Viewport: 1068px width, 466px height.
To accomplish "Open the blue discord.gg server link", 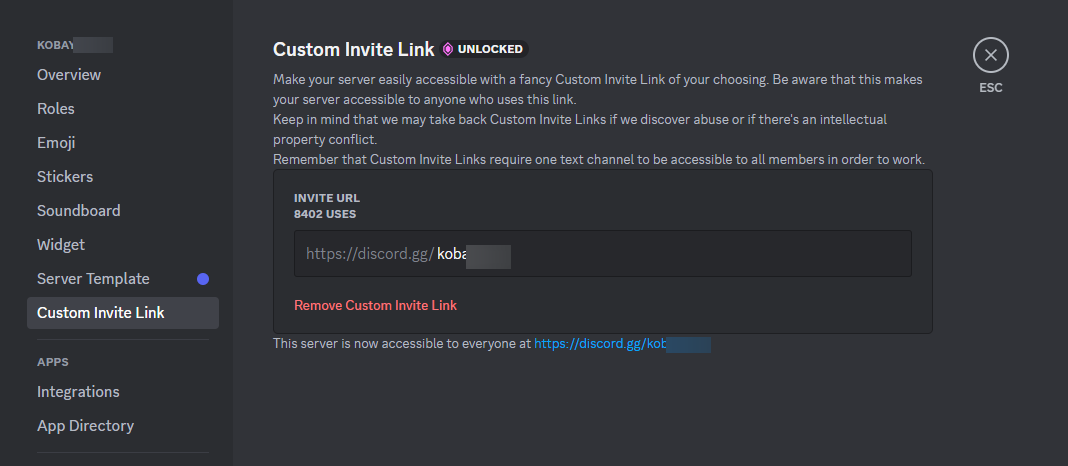I will (x=620, y=344).
